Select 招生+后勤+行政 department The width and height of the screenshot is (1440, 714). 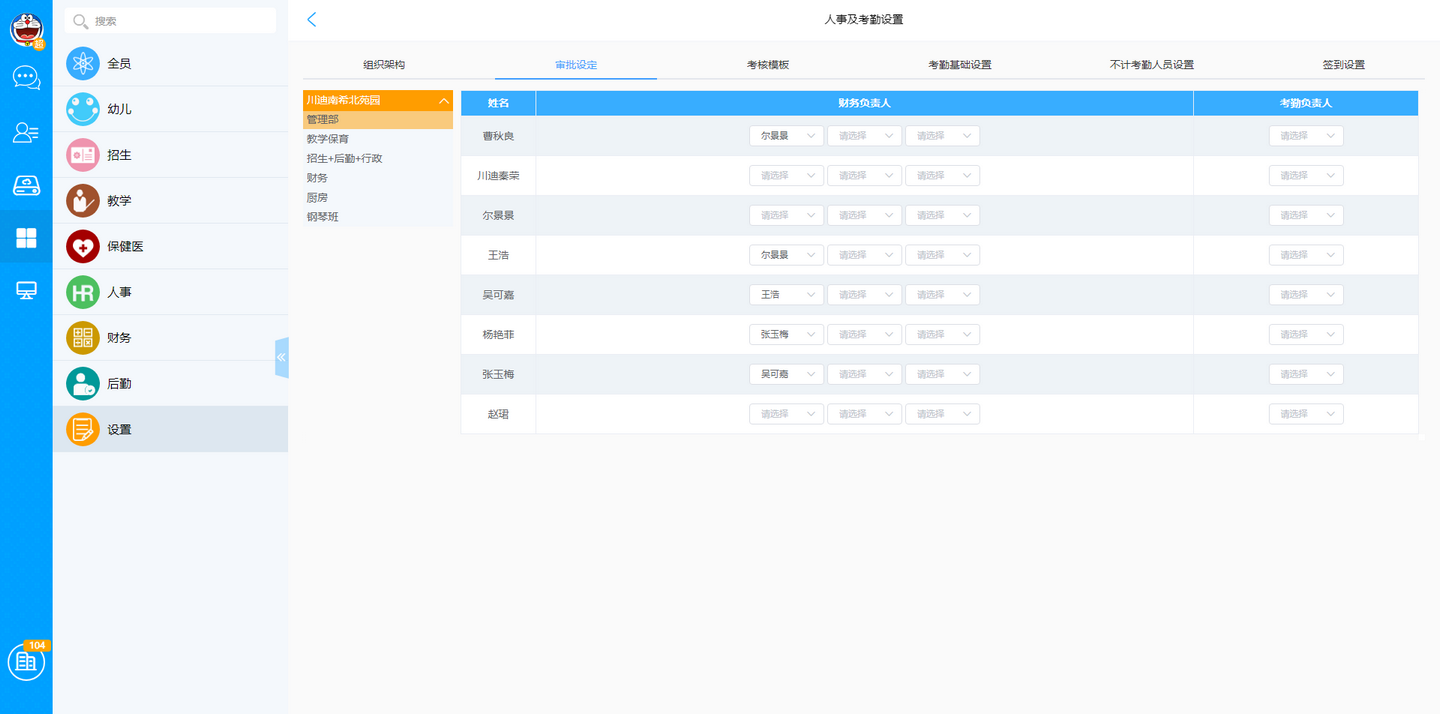coord(378,158)
